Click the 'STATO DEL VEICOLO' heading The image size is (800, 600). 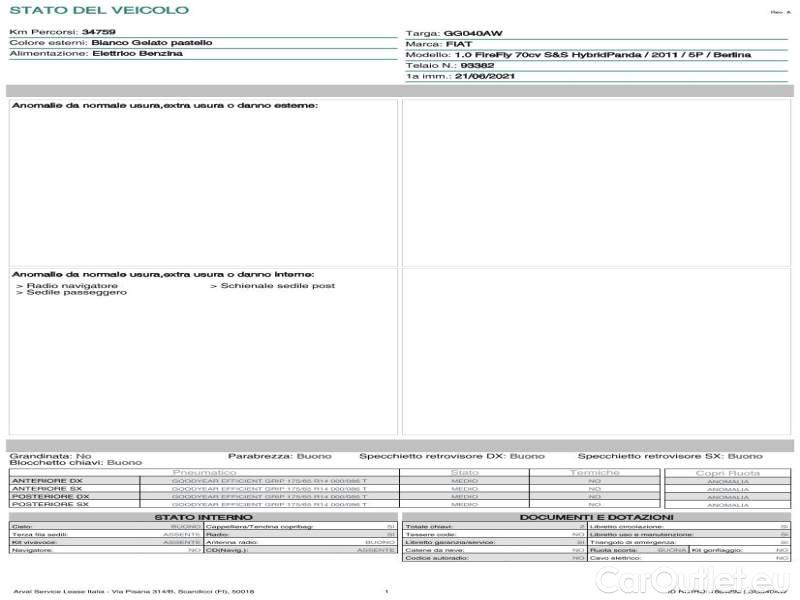[x=99, y=10]
